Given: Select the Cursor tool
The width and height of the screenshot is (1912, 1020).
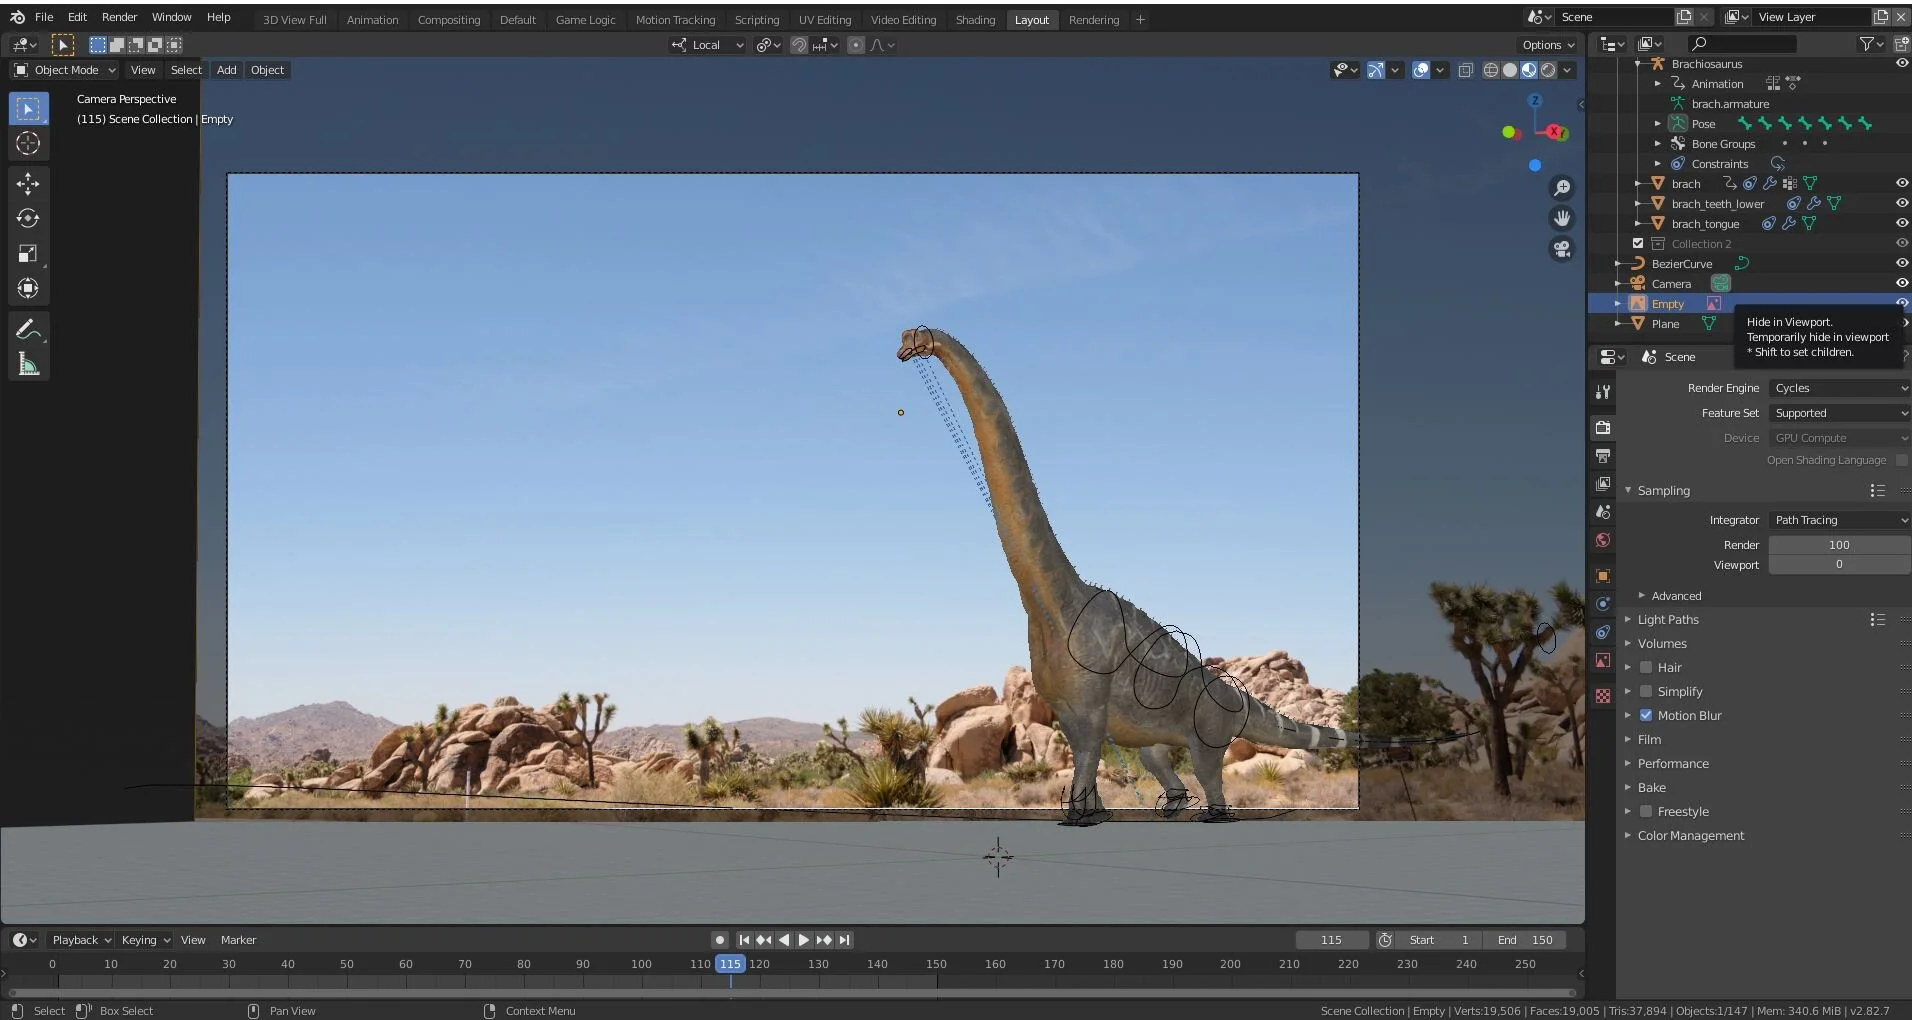Looking at the screenshot, I should pyautogui.click(x=28, y=143).
